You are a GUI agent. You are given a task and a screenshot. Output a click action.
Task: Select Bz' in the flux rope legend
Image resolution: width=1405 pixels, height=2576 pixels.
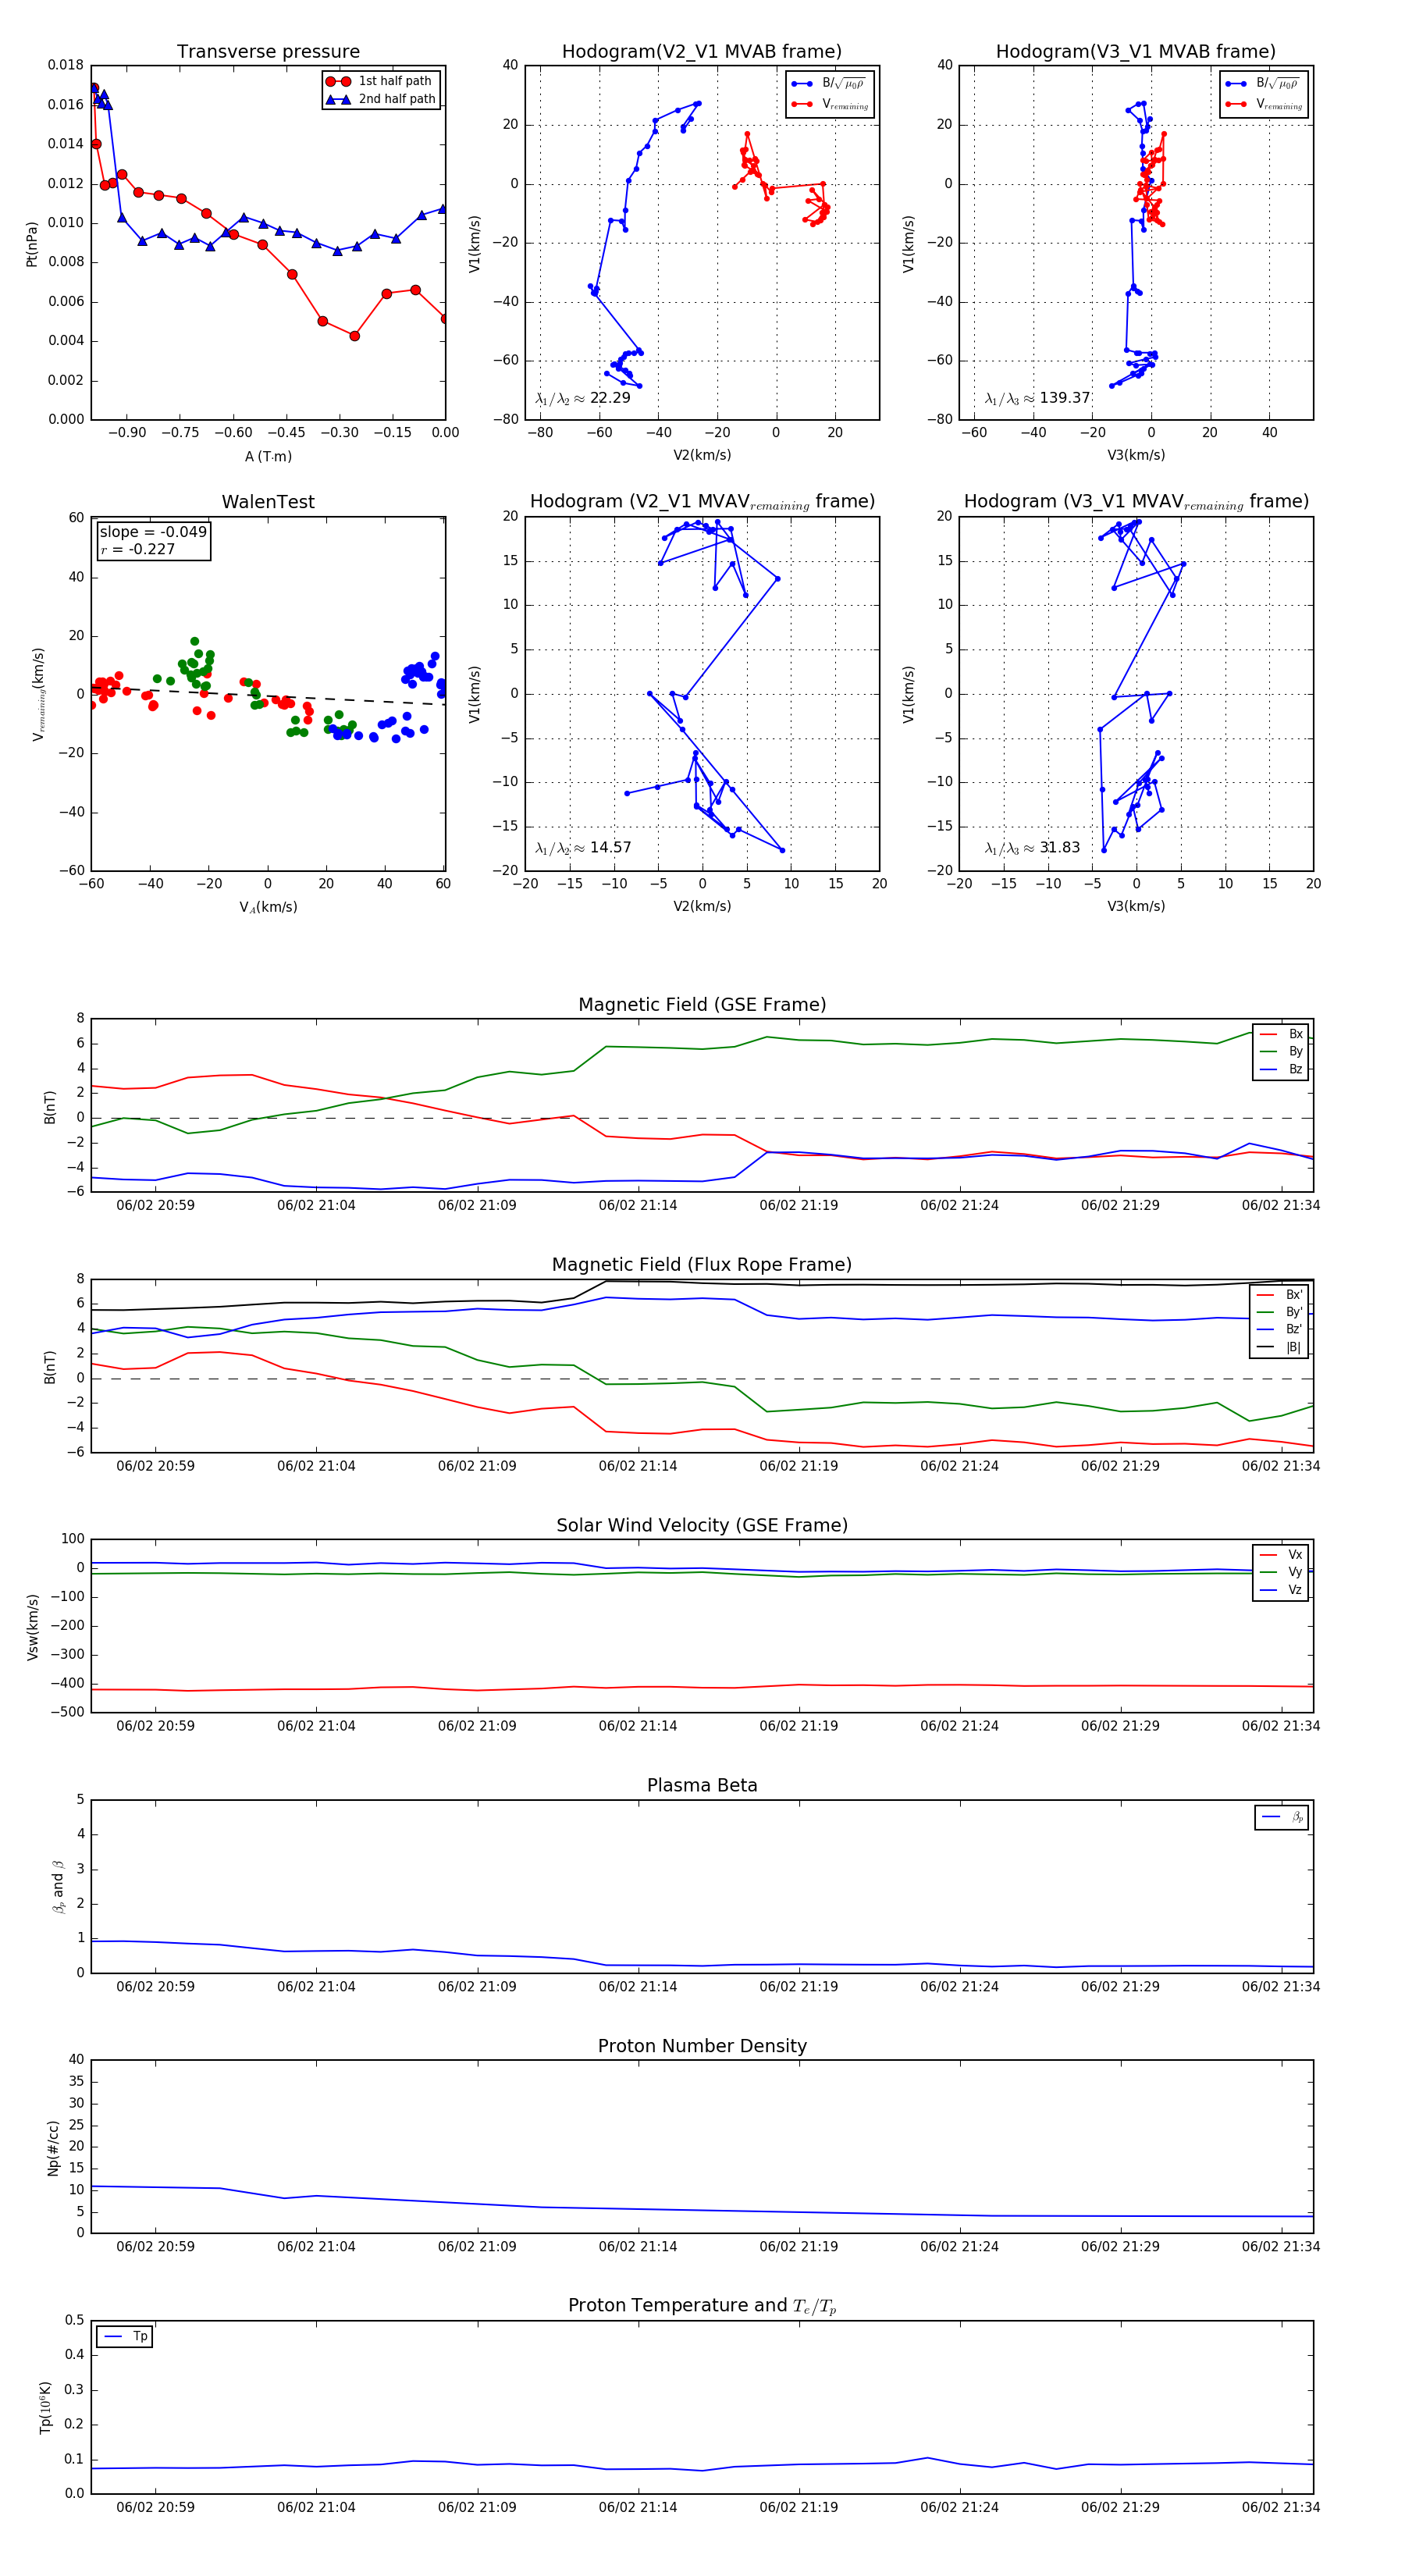pyautogui.click(x=1280, y=1329)
